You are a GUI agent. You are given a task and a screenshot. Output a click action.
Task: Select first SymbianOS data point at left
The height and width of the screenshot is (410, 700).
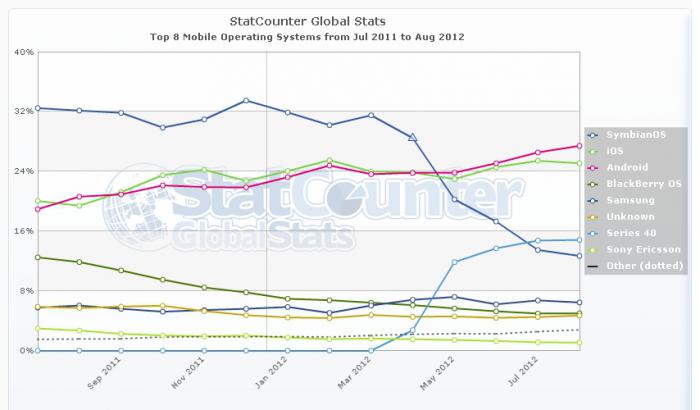[x=37, y=108]
